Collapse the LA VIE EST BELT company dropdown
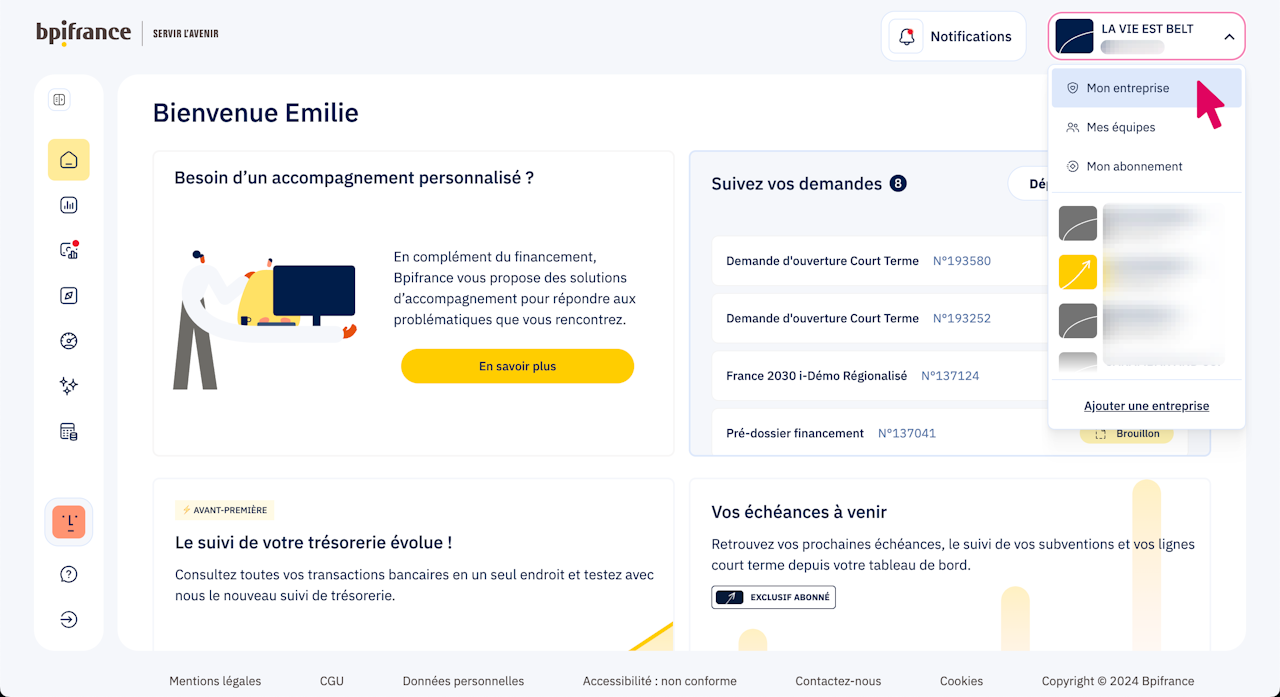Image resolution: width=1280 pixels, height=697 pixels. pos(1229,37)
